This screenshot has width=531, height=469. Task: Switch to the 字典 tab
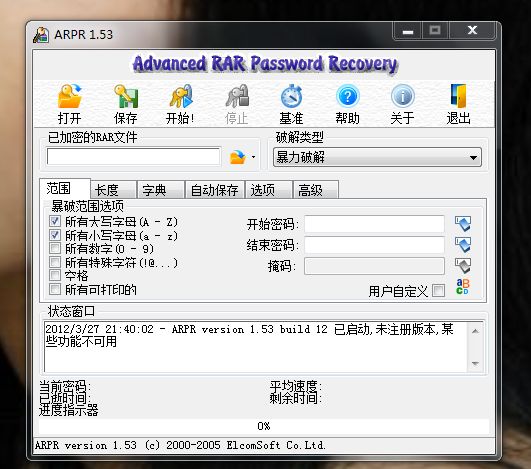click(161, 190)
